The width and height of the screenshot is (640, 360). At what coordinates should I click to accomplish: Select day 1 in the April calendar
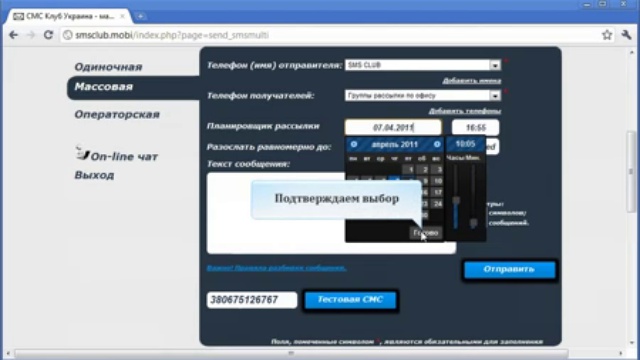(x=409, y=169)
